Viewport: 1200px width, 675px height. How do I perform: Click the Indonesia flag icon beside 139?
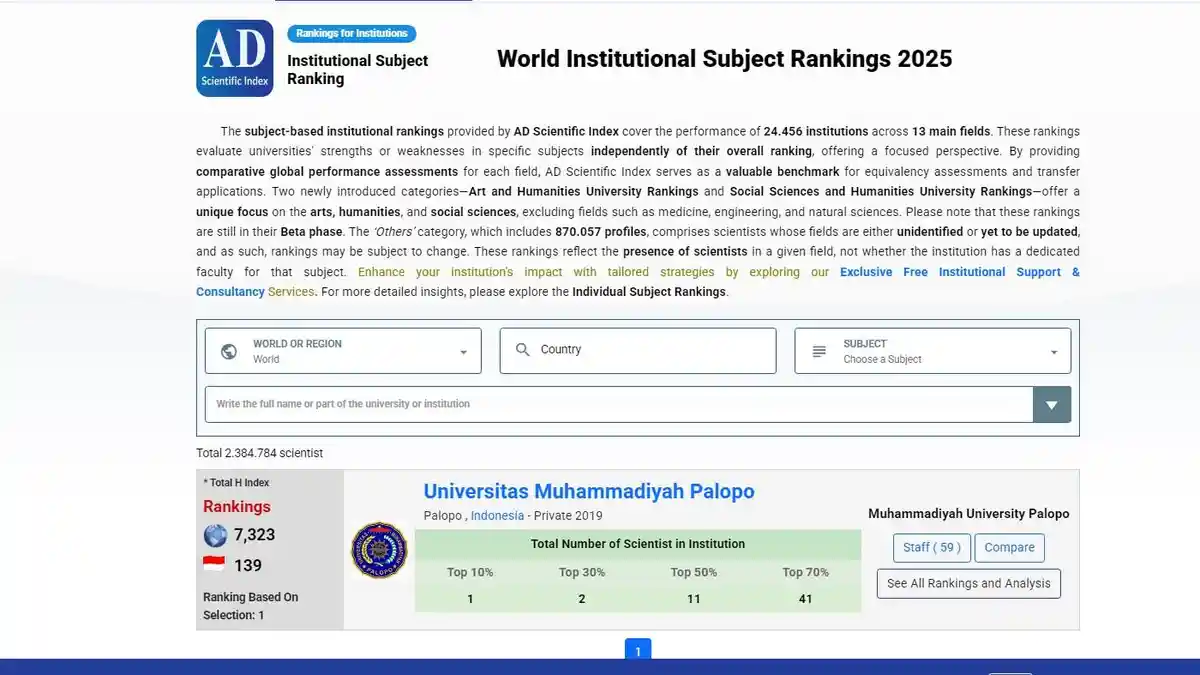click(214, 565)
